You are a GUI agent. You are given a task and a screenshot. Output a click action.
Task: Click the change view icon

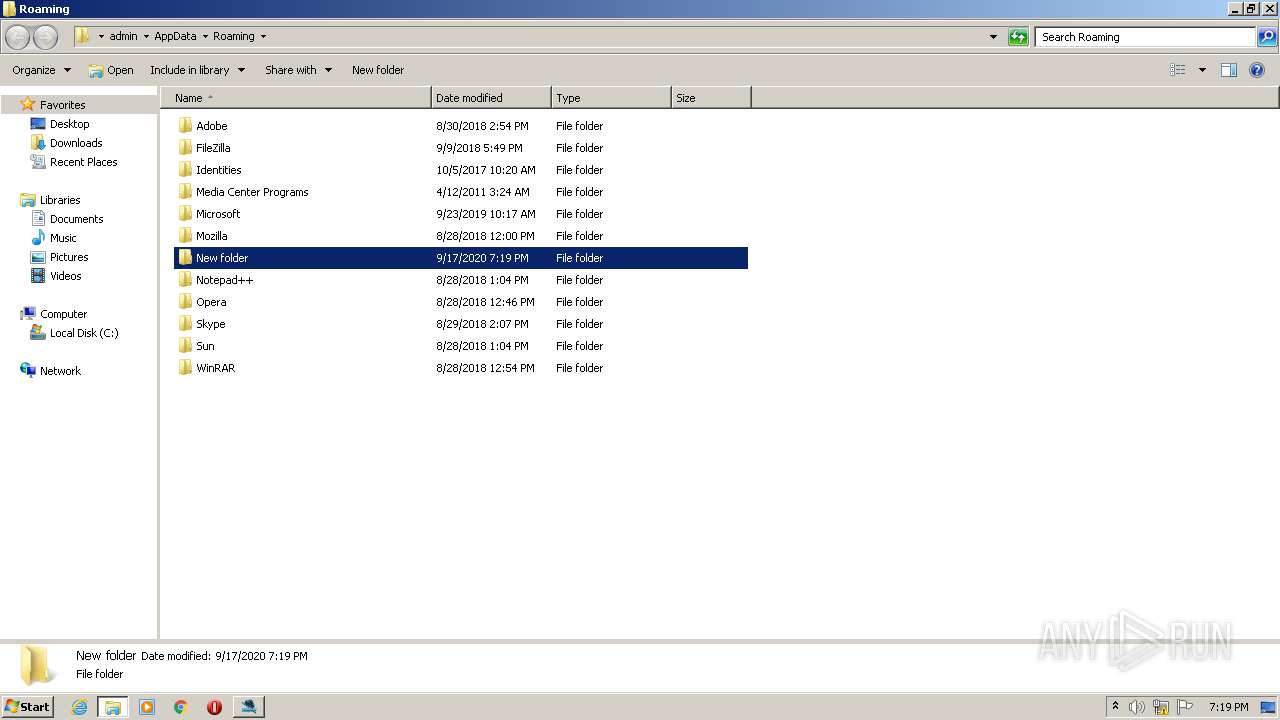click(x=1178, y=70)
